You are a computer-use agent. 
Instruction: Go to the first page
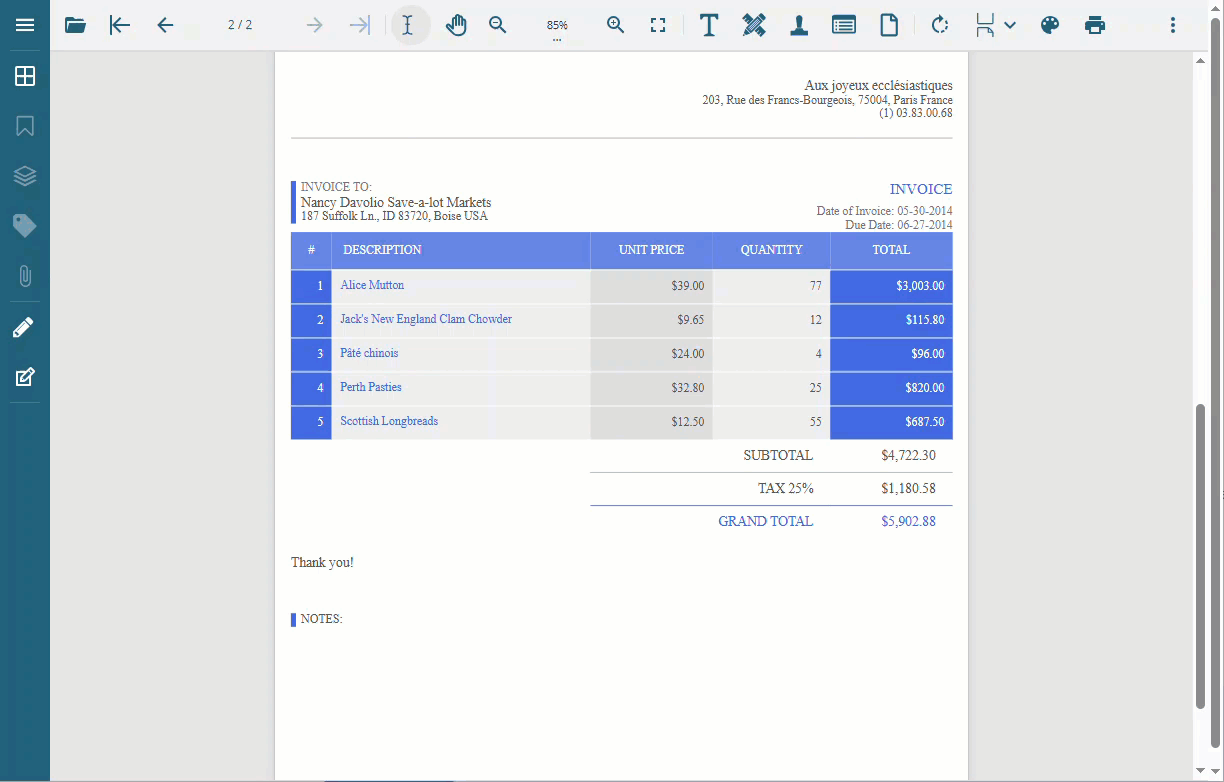[120, 25]
